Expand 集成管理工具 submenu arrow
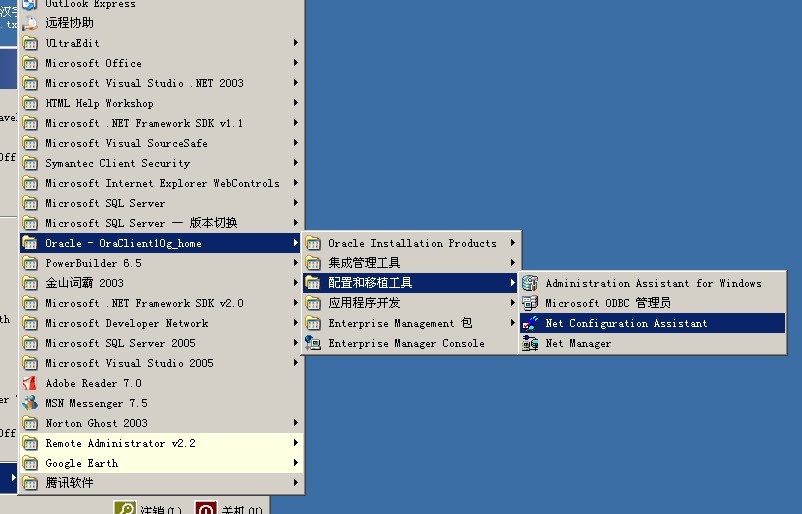 (513, 263)
